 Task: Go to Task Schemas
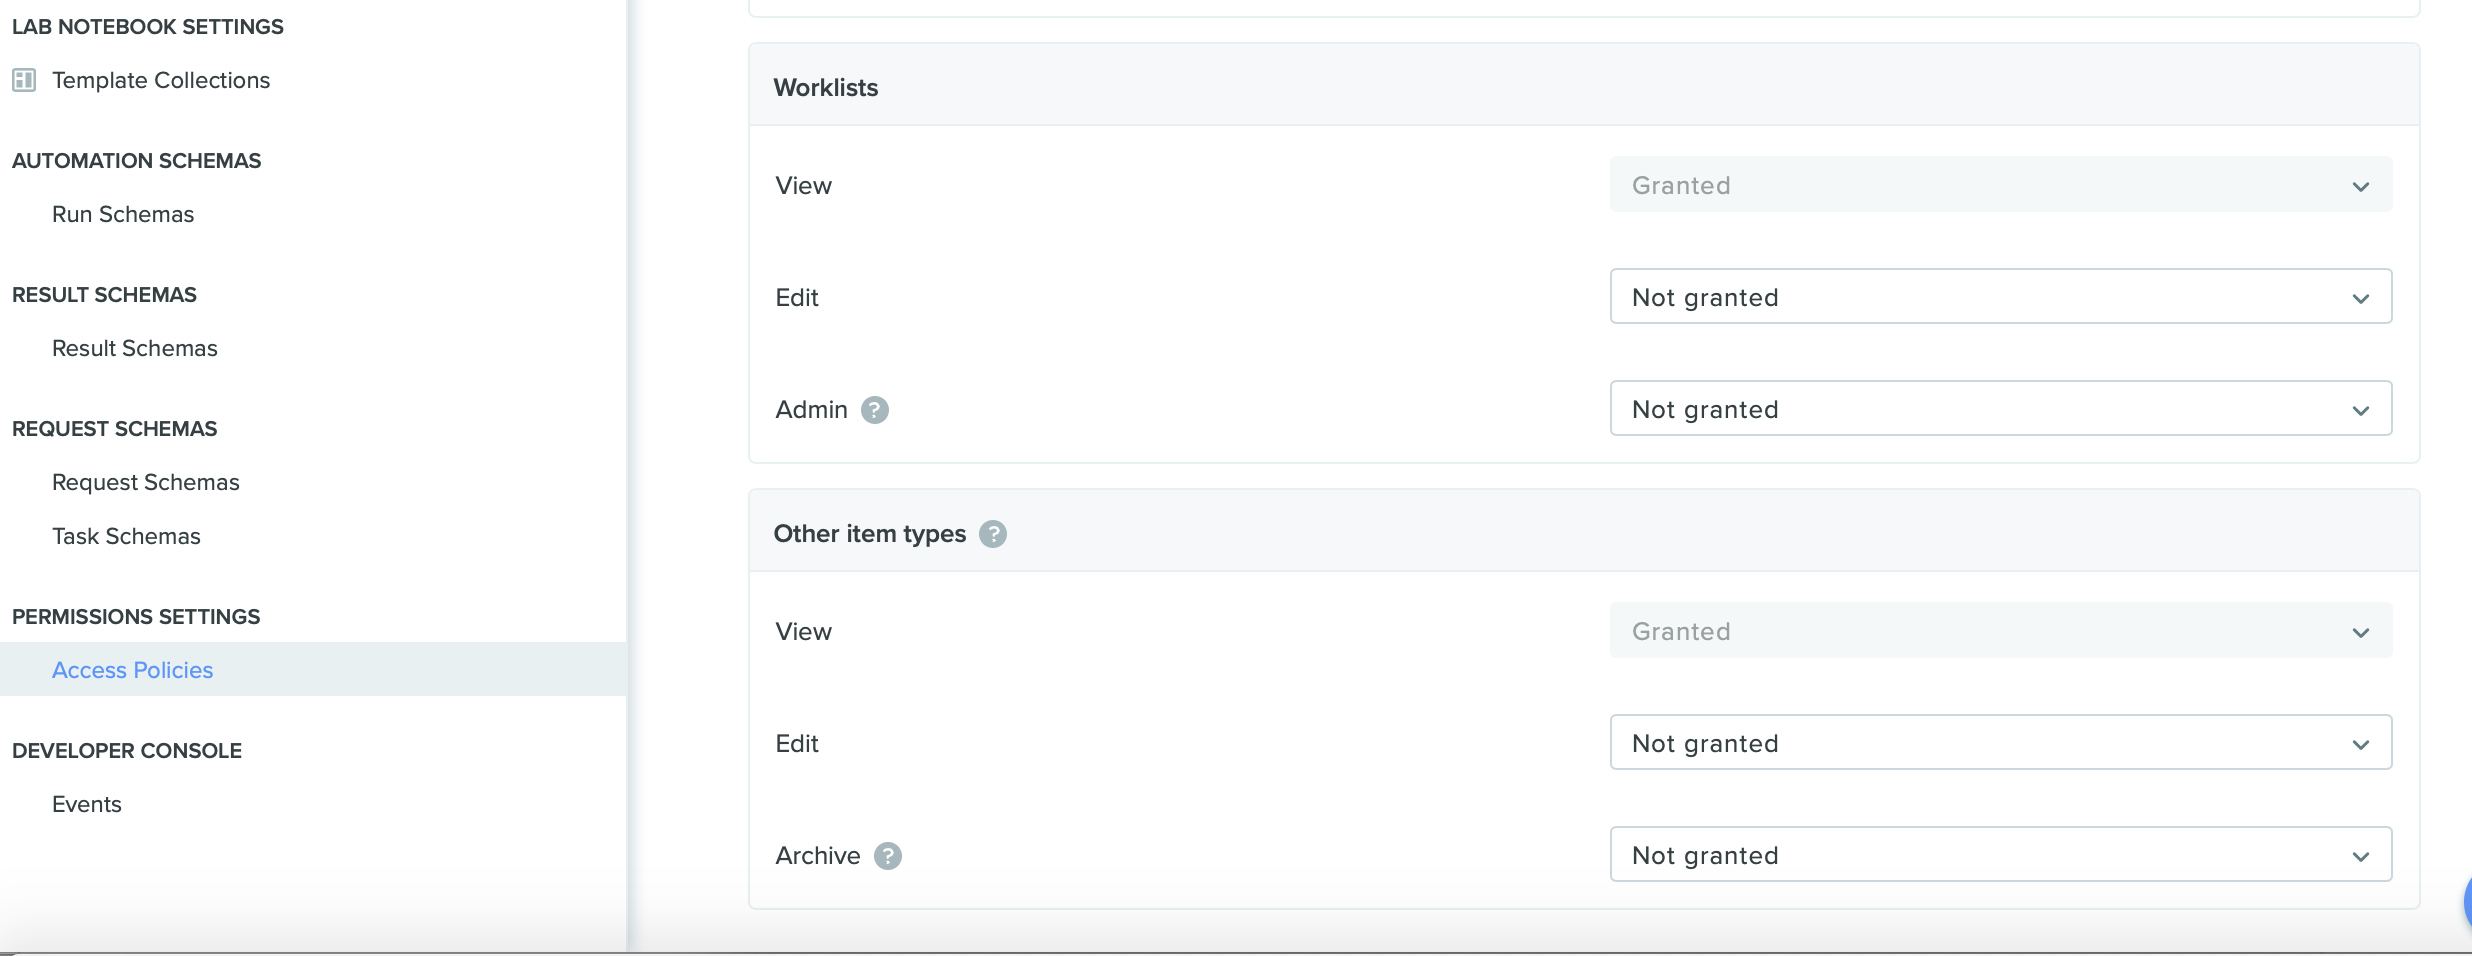[126, 536]
